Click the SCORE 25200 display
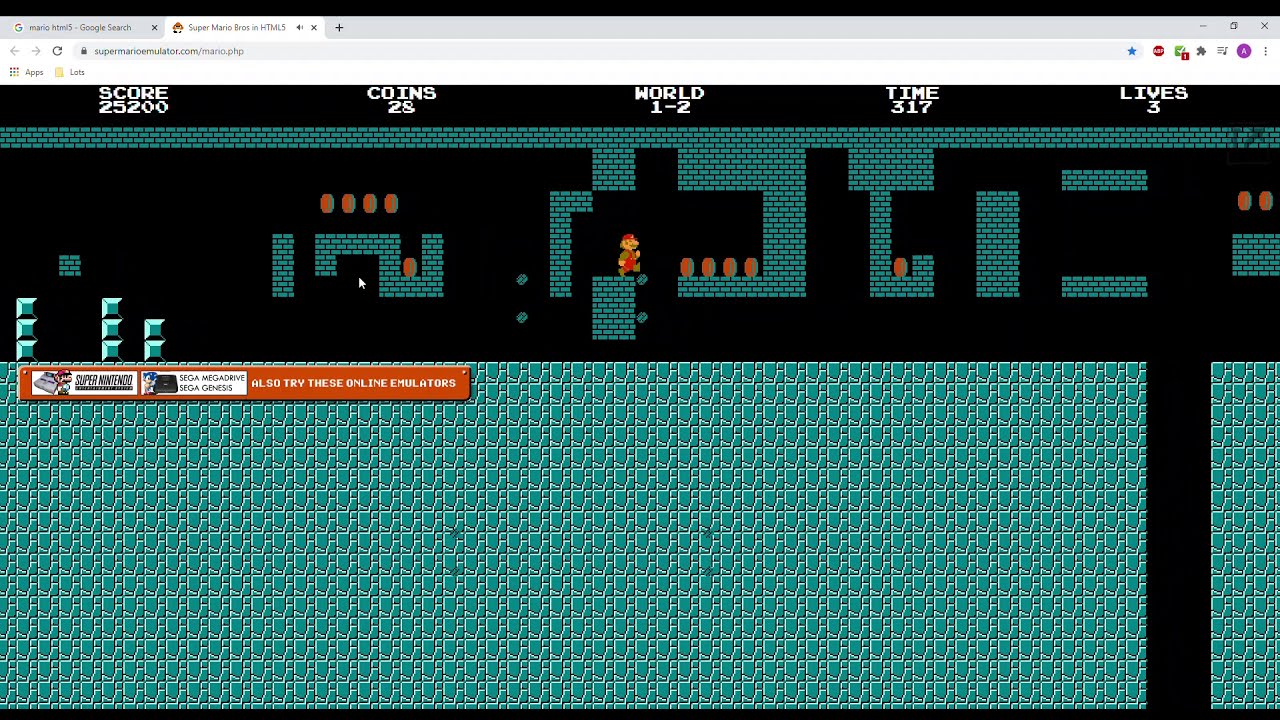Screen dimensions: 1280x720 (133, 100)
